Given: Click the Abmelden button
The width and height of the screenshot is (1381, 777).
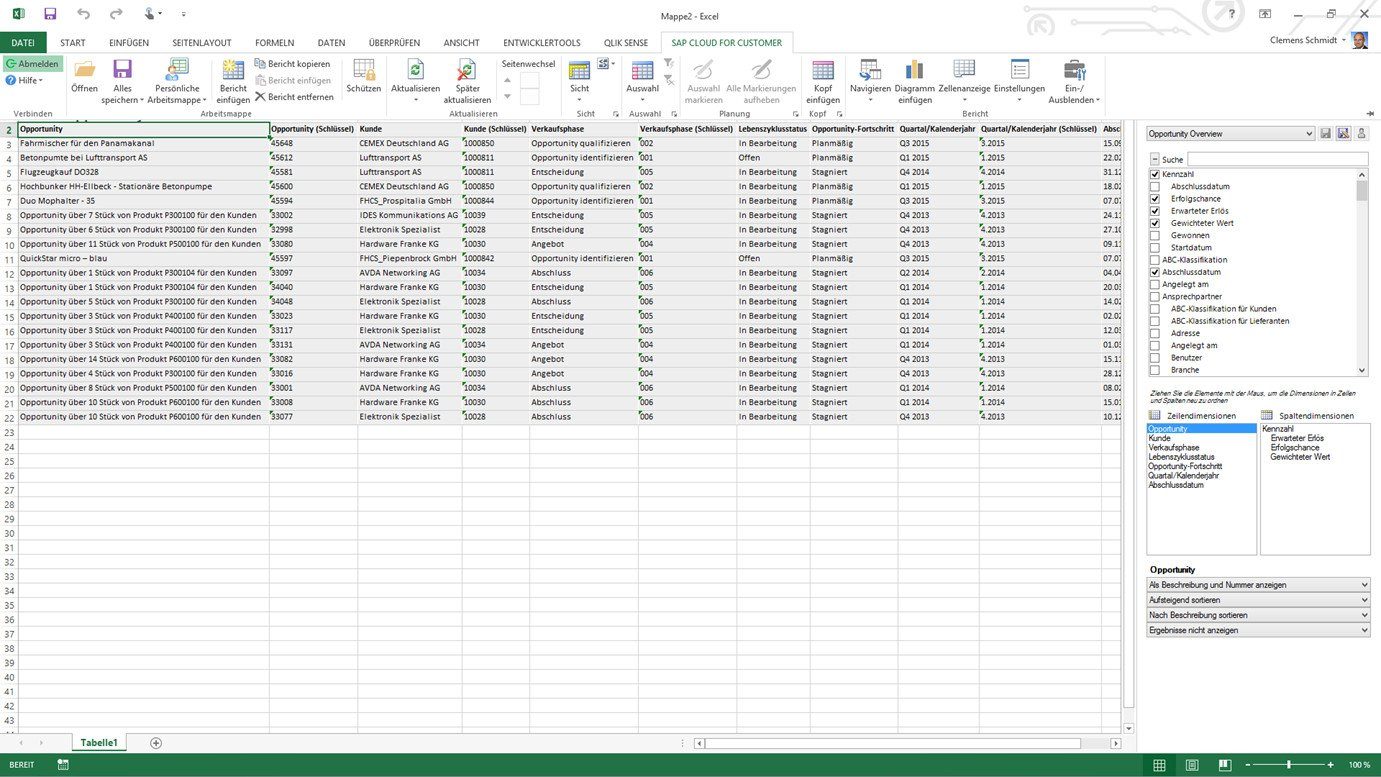Looking at the screenshot, I should pyautogui.click(x=32, y=64).
